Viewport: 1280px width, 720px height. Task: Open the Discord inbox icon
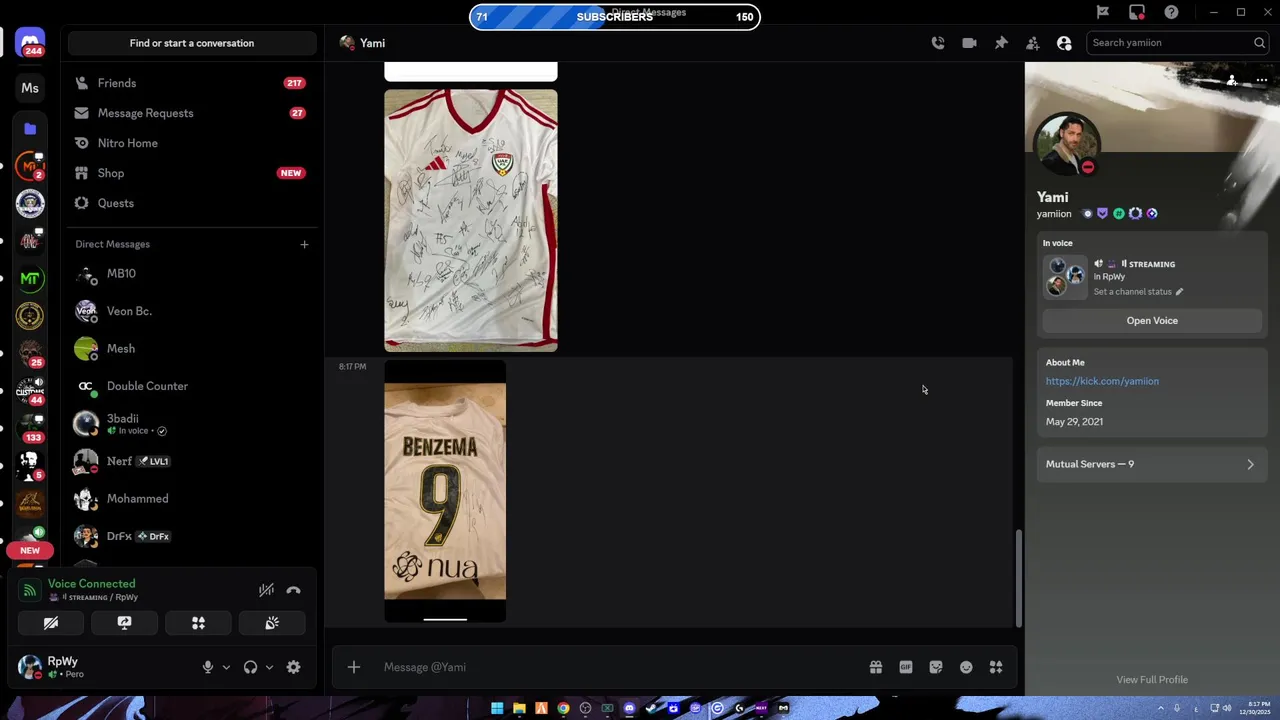[x=1137, y=12]
